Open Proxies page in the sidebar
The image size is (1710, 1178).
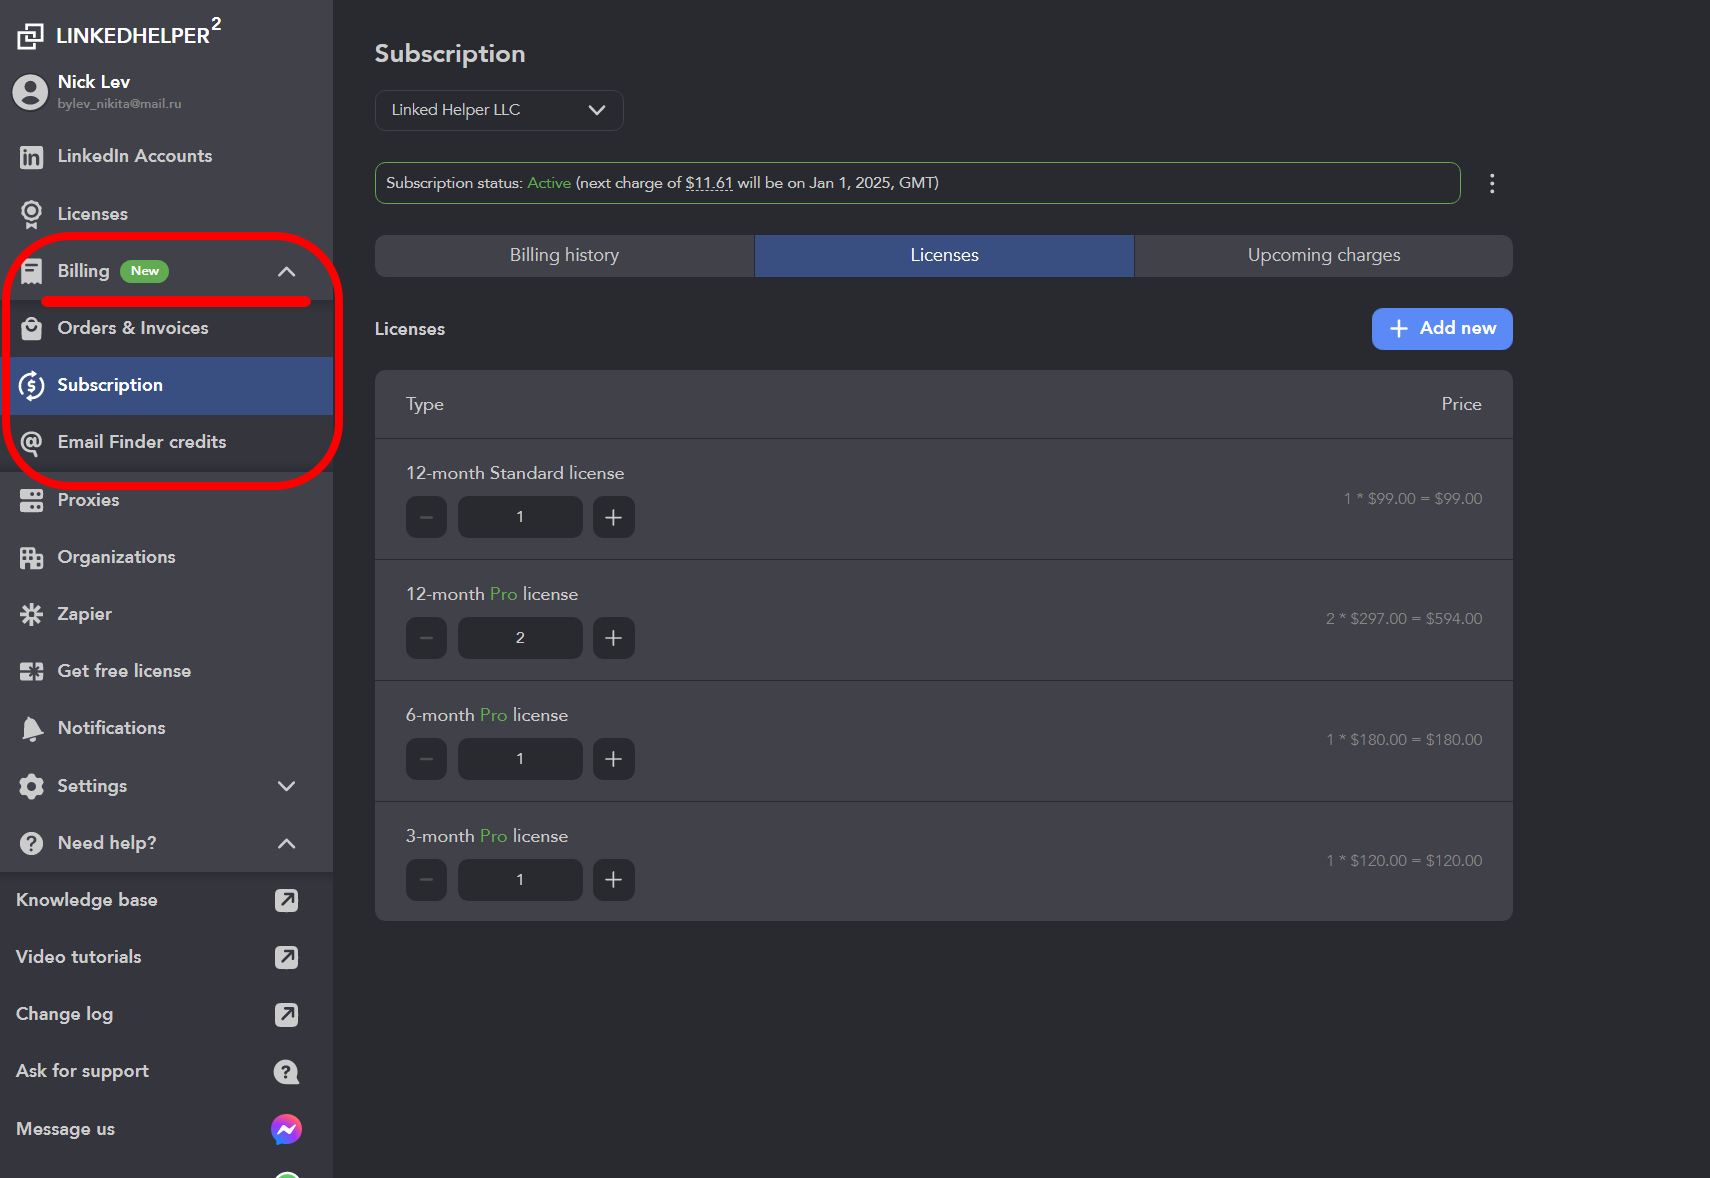coord(166,500)
